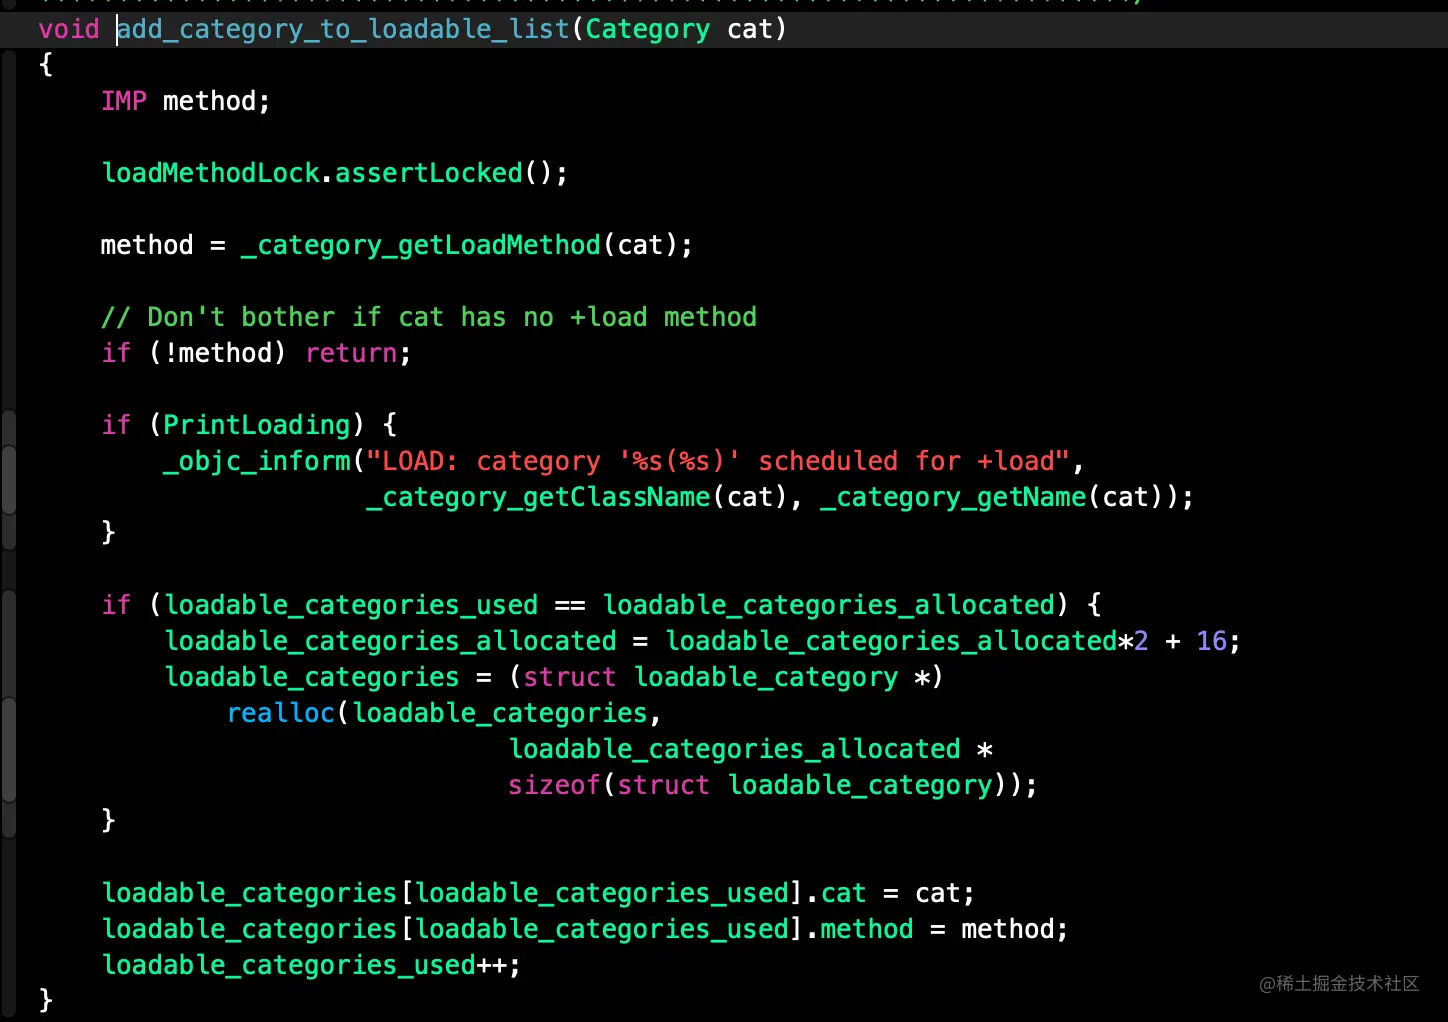Screen dimensions: 1448x1022
Task: Click the comment about +load method
Action: (x=429, y=317)
